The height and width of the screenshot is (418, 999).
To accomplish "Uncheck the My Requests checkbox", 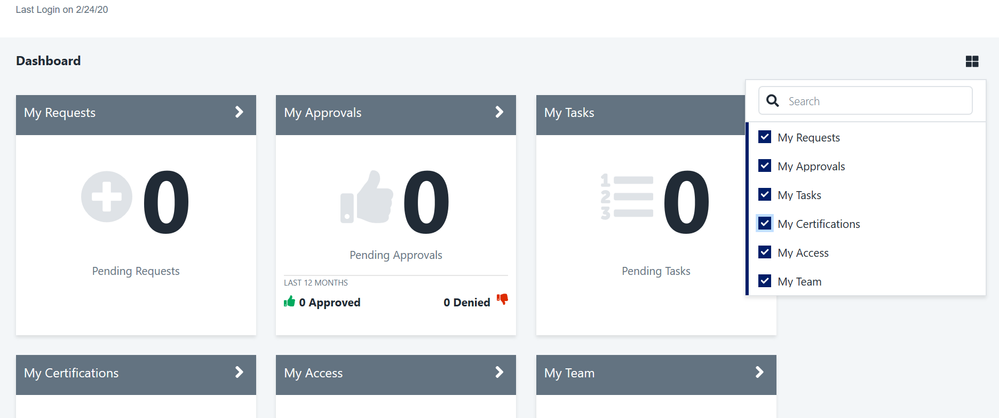I will [x=765, y=137].
